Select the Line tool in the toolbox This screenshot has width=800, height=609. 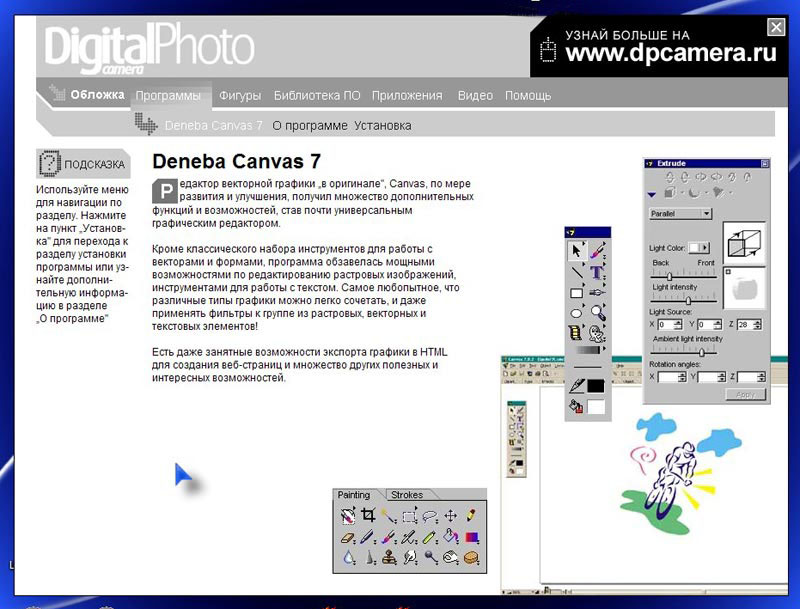[577, 272]
